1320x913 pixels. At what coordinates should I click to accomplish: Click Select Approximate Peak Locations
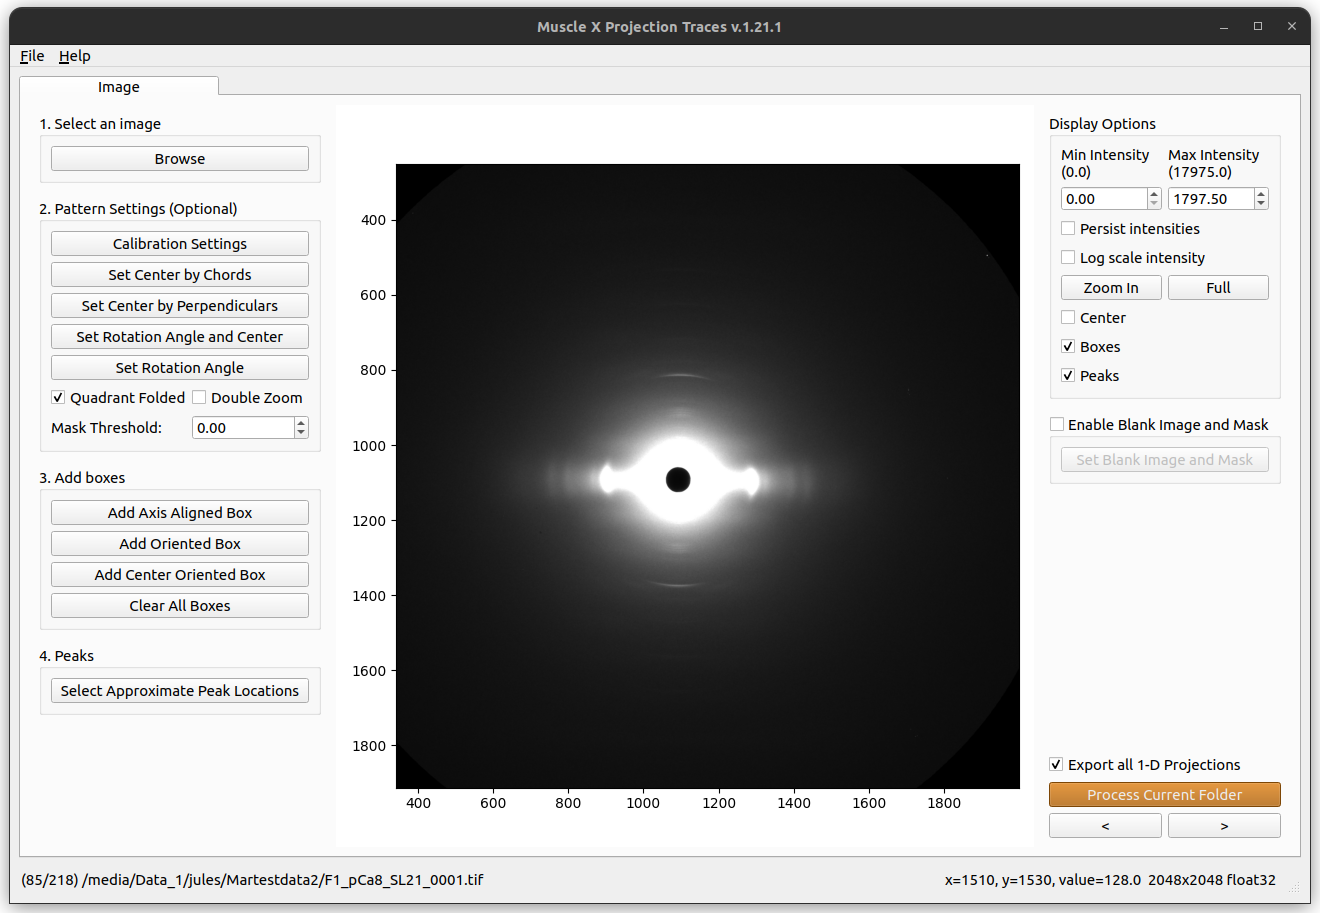[180, 691]
